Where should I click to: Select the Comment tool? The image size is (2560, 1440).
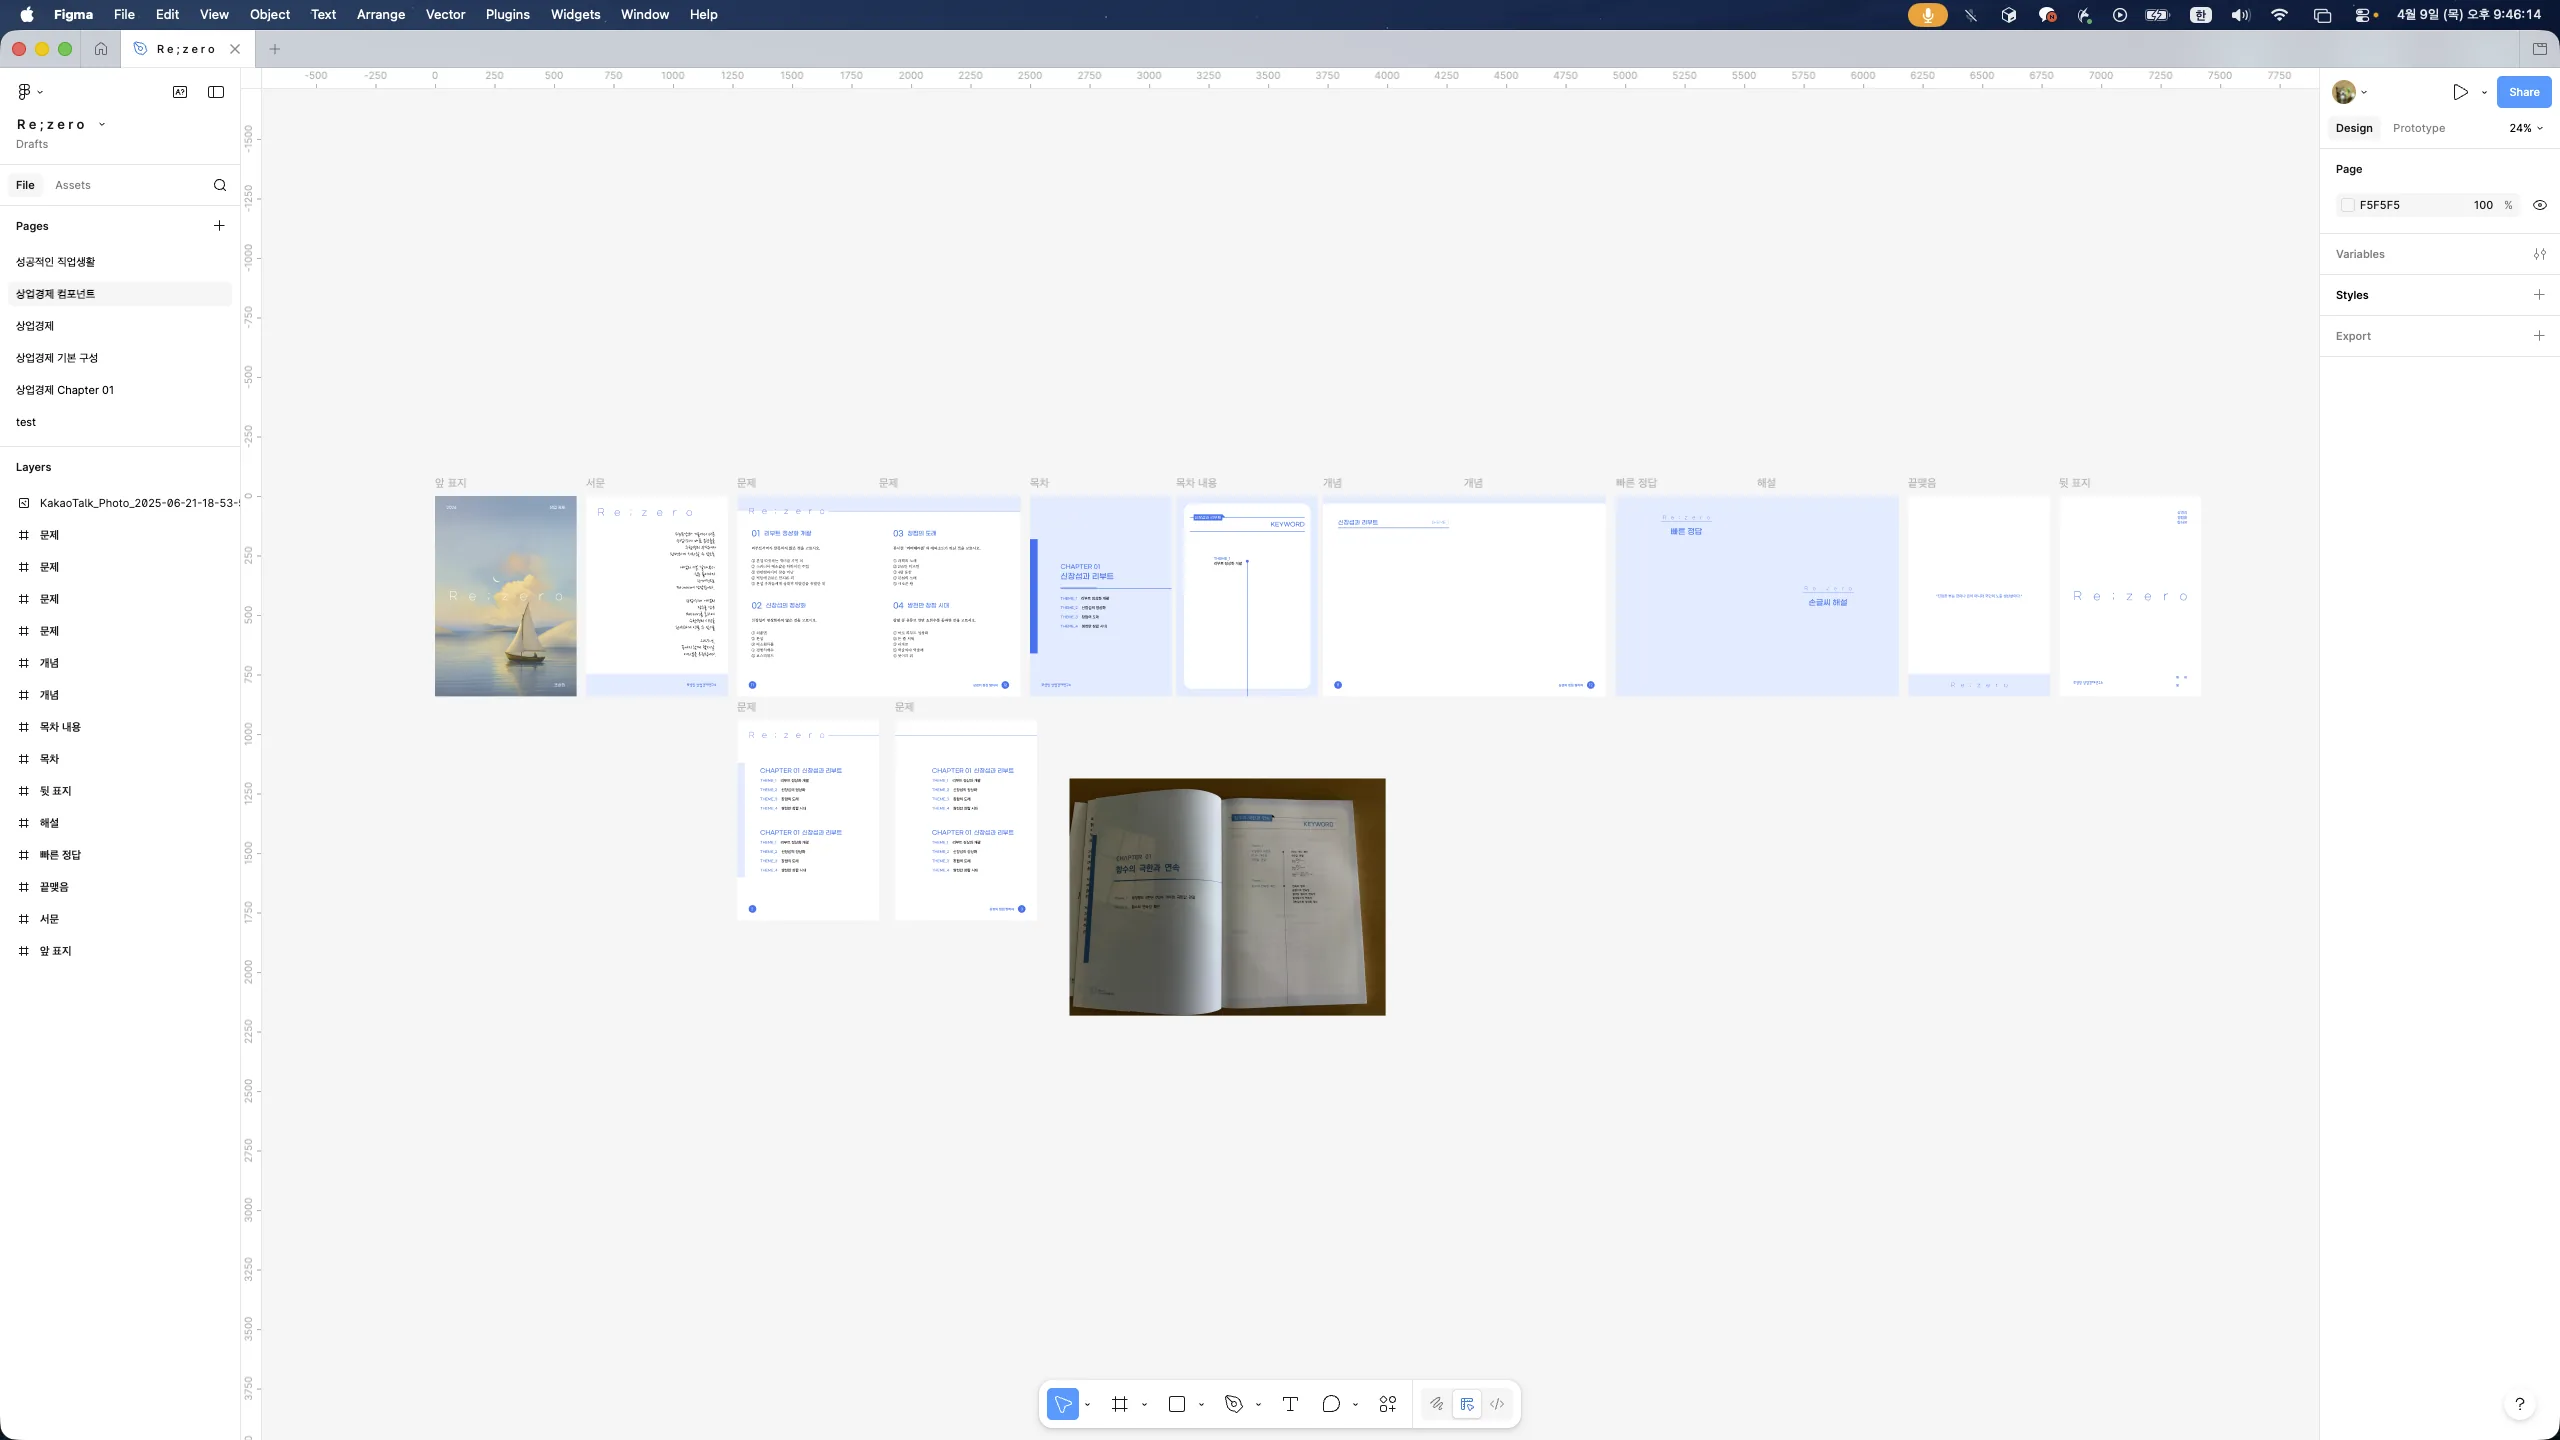click(x=1330, y=1404)
